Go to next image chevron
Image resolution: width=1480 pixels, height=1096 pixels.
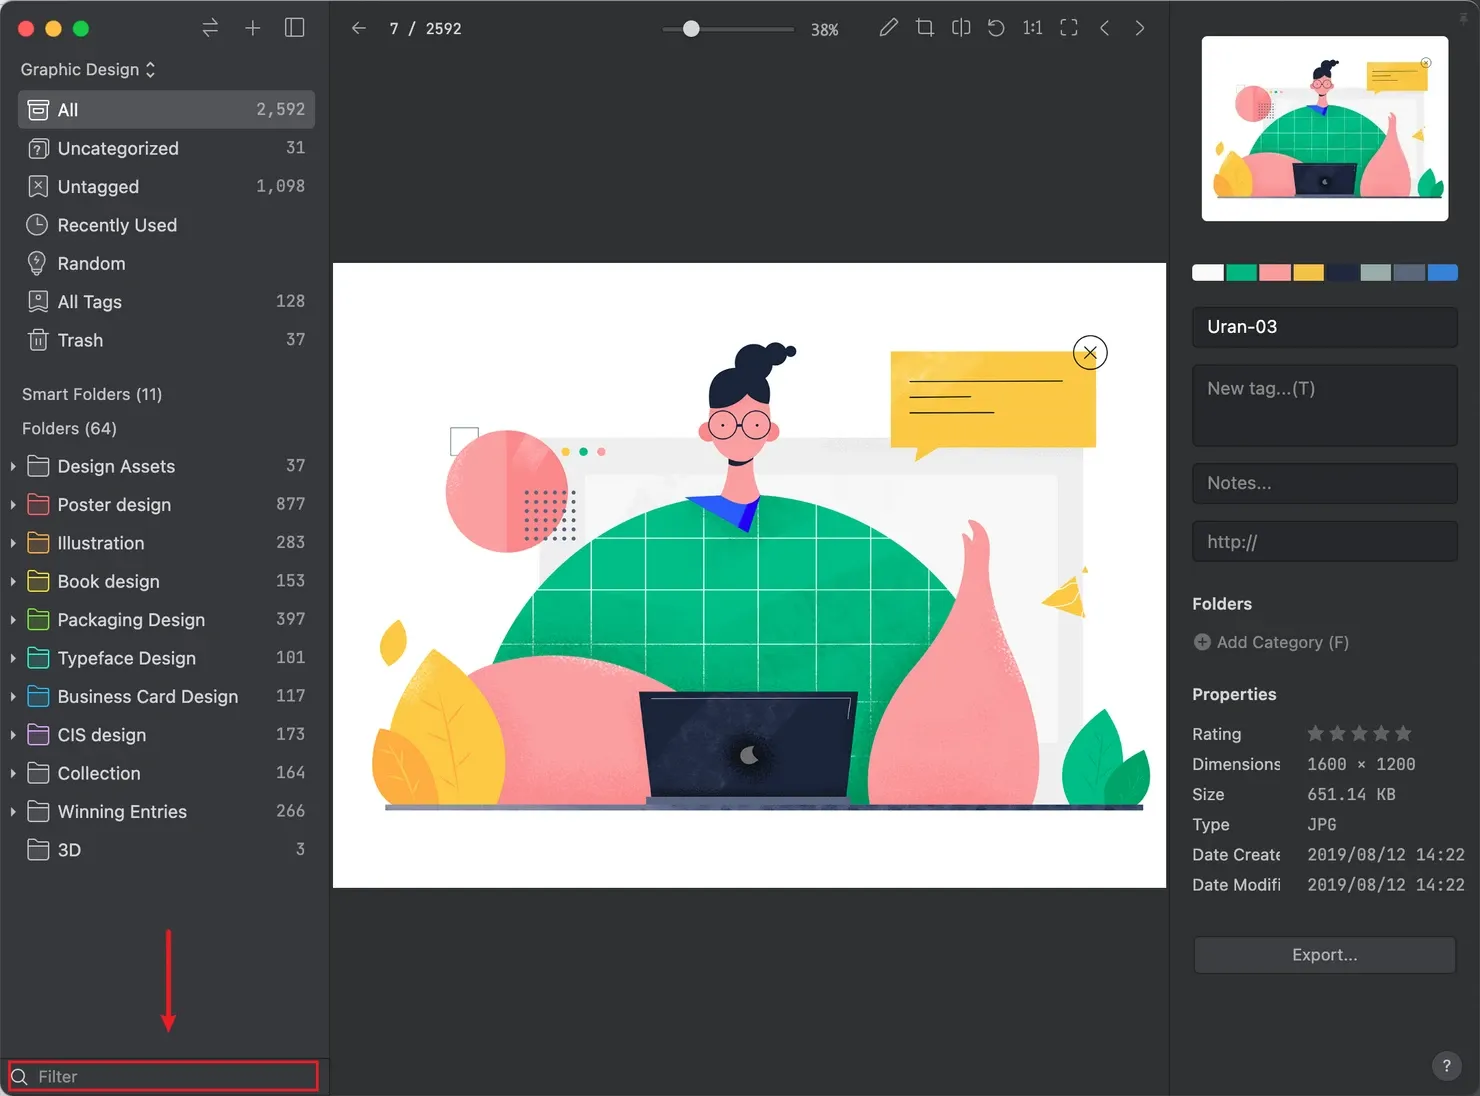click(x=1140, y=28)
